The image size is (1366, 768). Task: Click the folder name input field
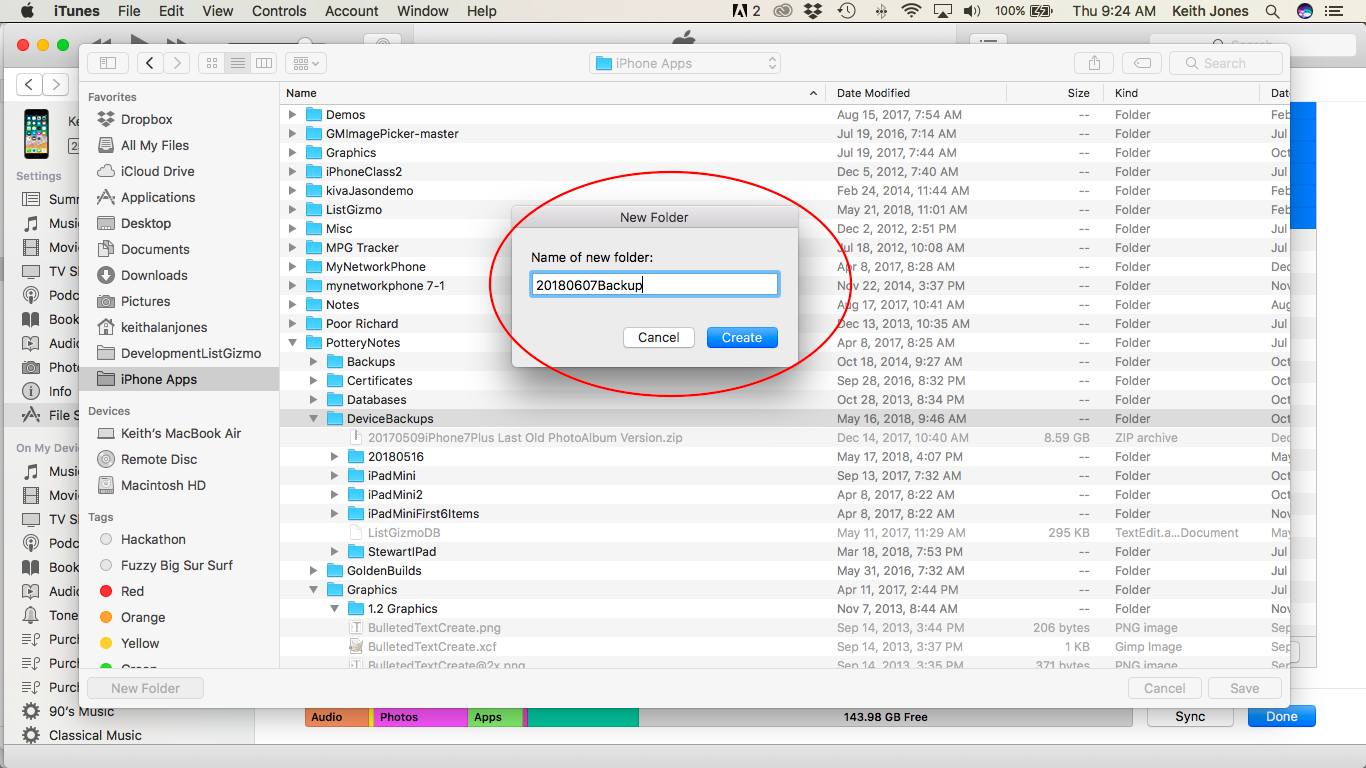(655, 285)
